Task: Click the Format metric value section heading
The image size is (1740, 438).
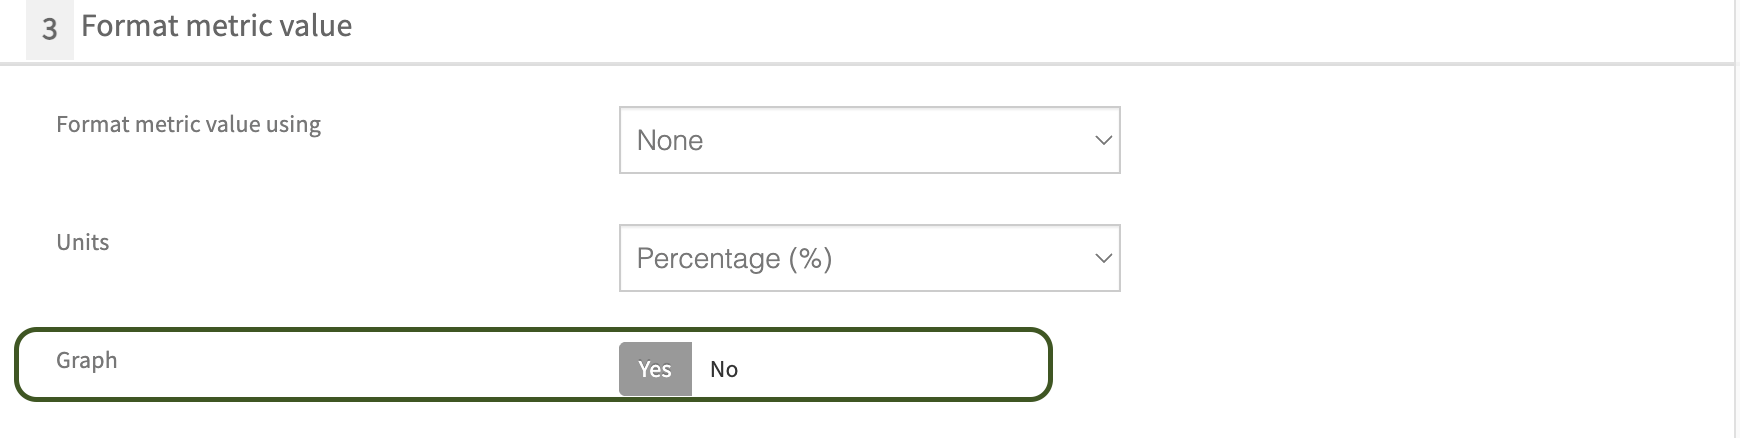Action: coord(216,25)
